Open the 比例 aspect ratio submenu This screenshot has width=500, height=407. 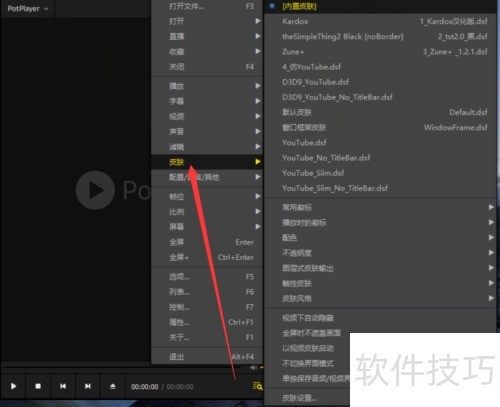point(207,212)
